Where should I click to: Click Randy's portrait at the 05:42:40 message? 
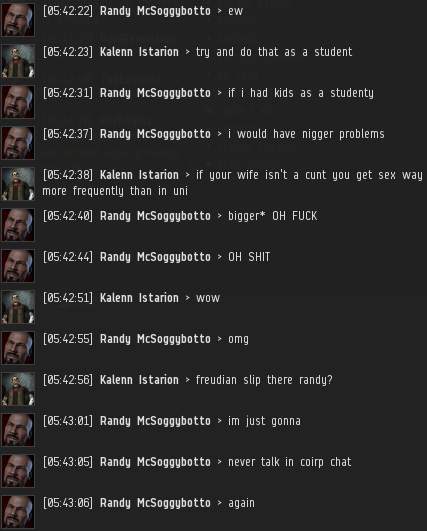tap(18, 225)
